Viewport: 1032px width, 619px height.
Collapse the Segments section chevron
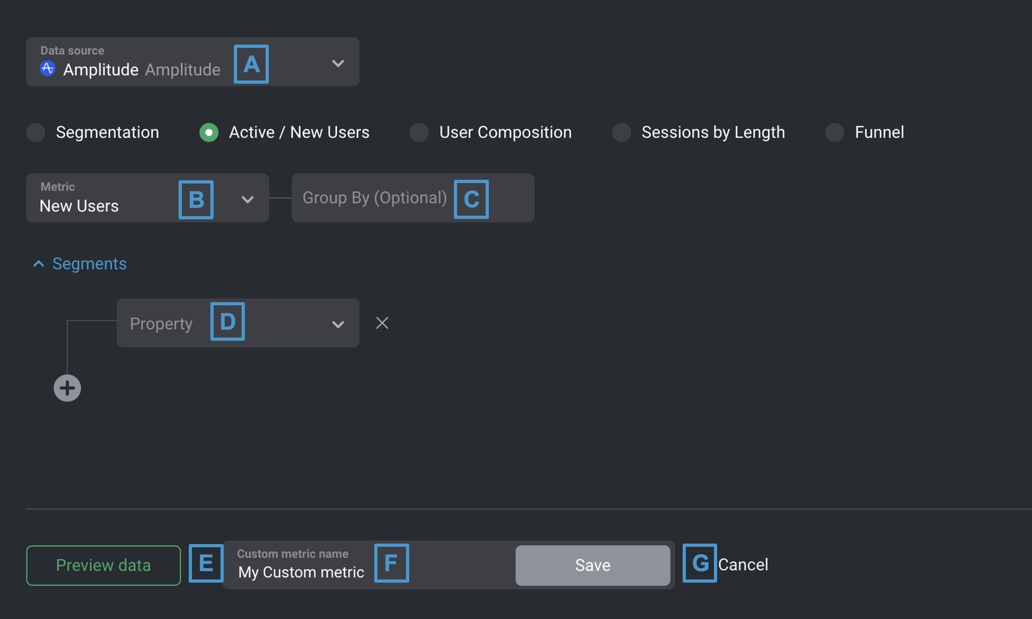coord(38,263)
